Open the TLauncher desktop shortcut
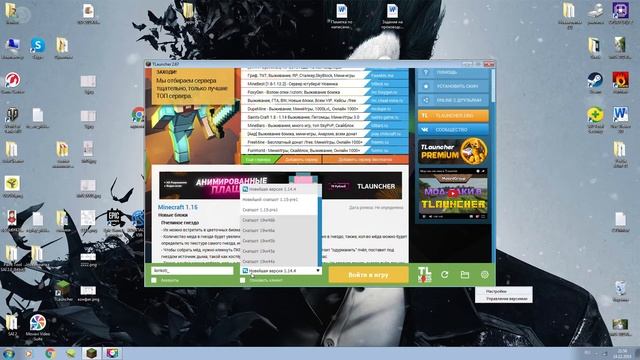Screen dimensions: 640x360 [63, 289]
